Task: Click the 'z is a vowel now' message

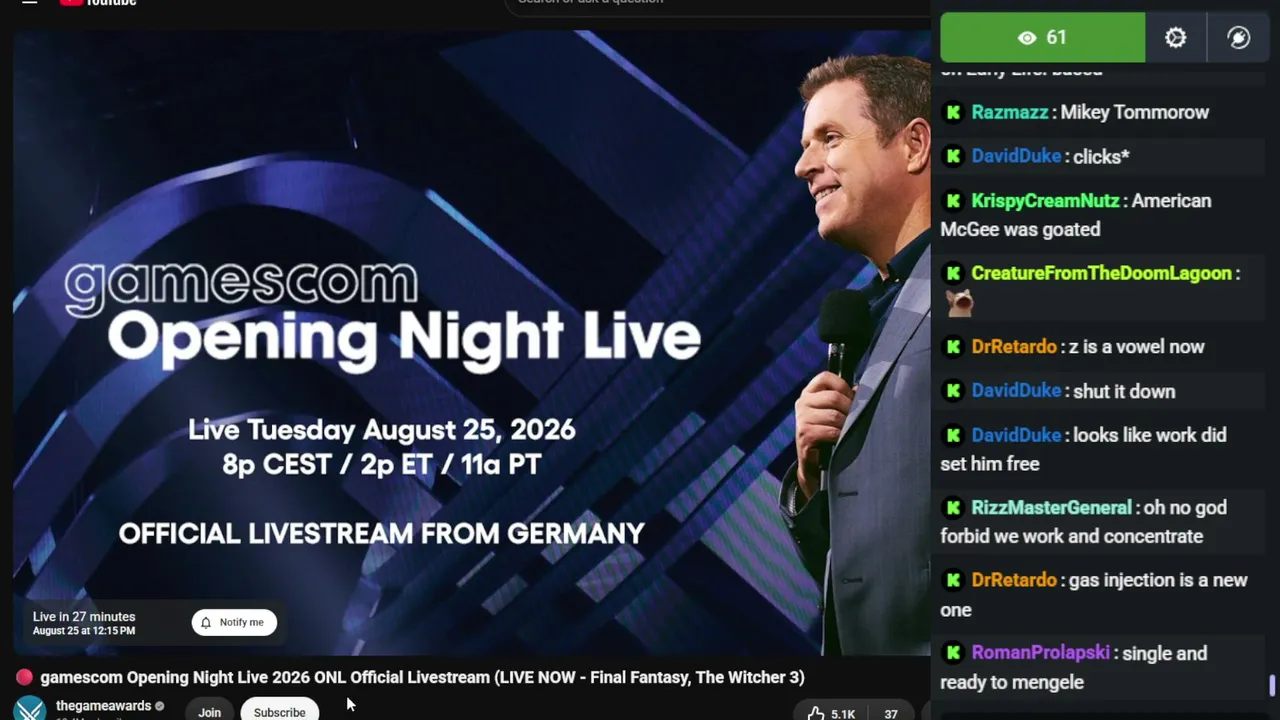Action: coord(1137,347)
